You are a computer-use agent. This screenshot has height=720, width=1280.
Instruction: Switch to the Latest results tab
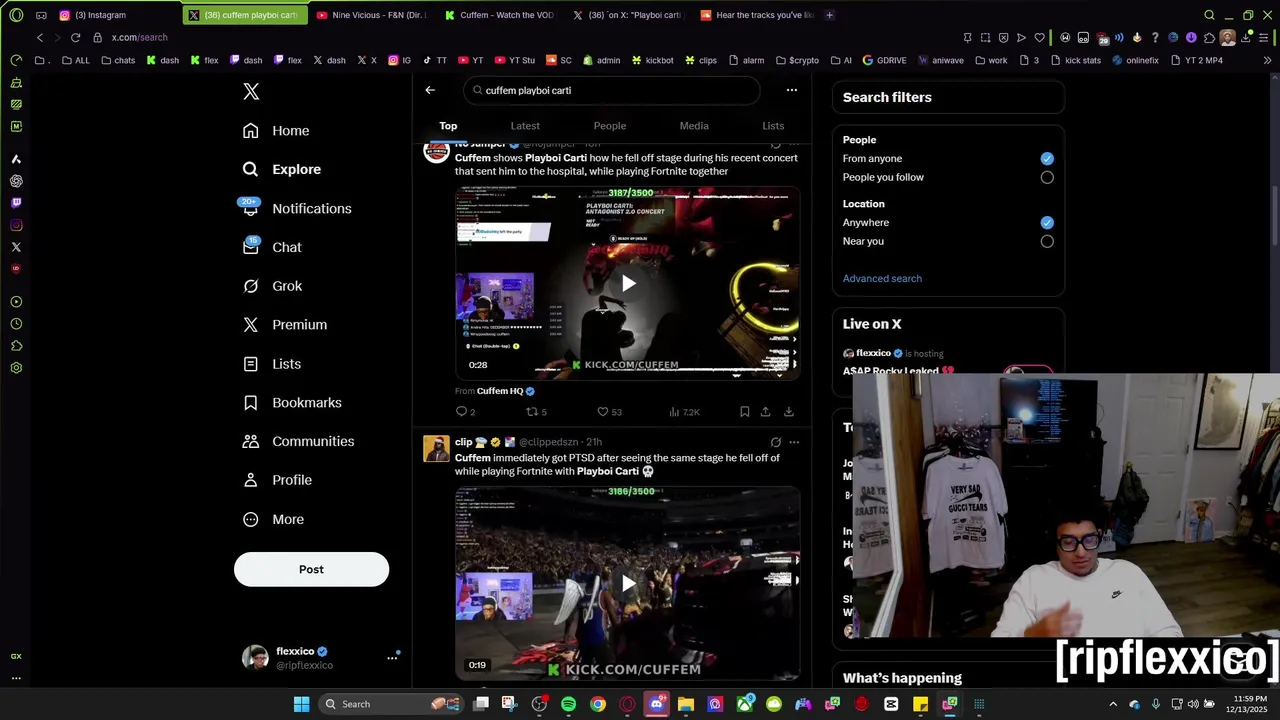pos(525,126)
